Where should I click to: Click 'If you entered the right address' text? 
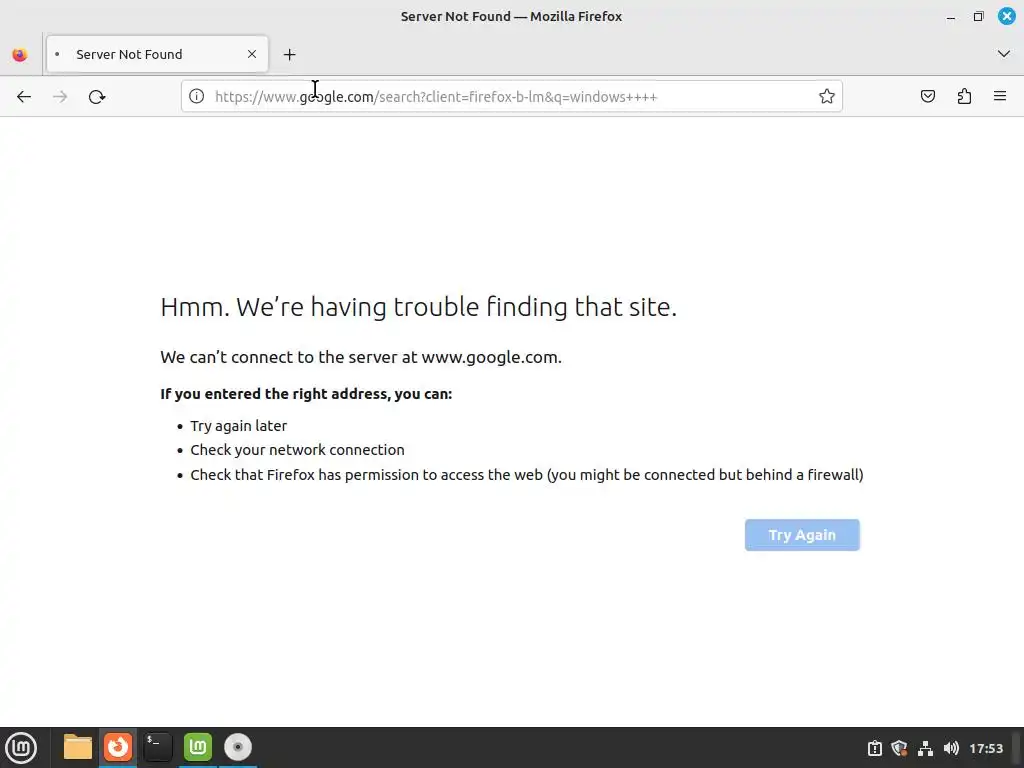[x=306, y=394]
